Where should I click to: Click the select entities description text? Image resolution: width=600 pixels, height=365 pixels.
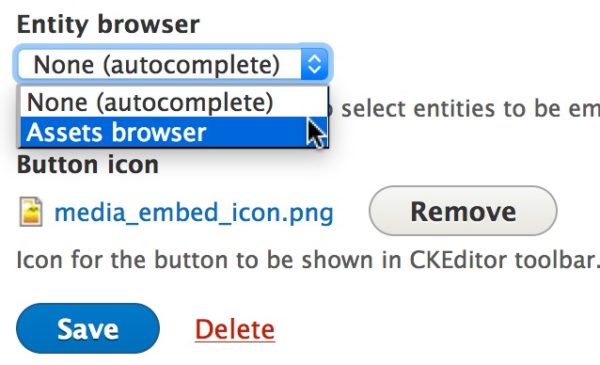click(470, 109)
